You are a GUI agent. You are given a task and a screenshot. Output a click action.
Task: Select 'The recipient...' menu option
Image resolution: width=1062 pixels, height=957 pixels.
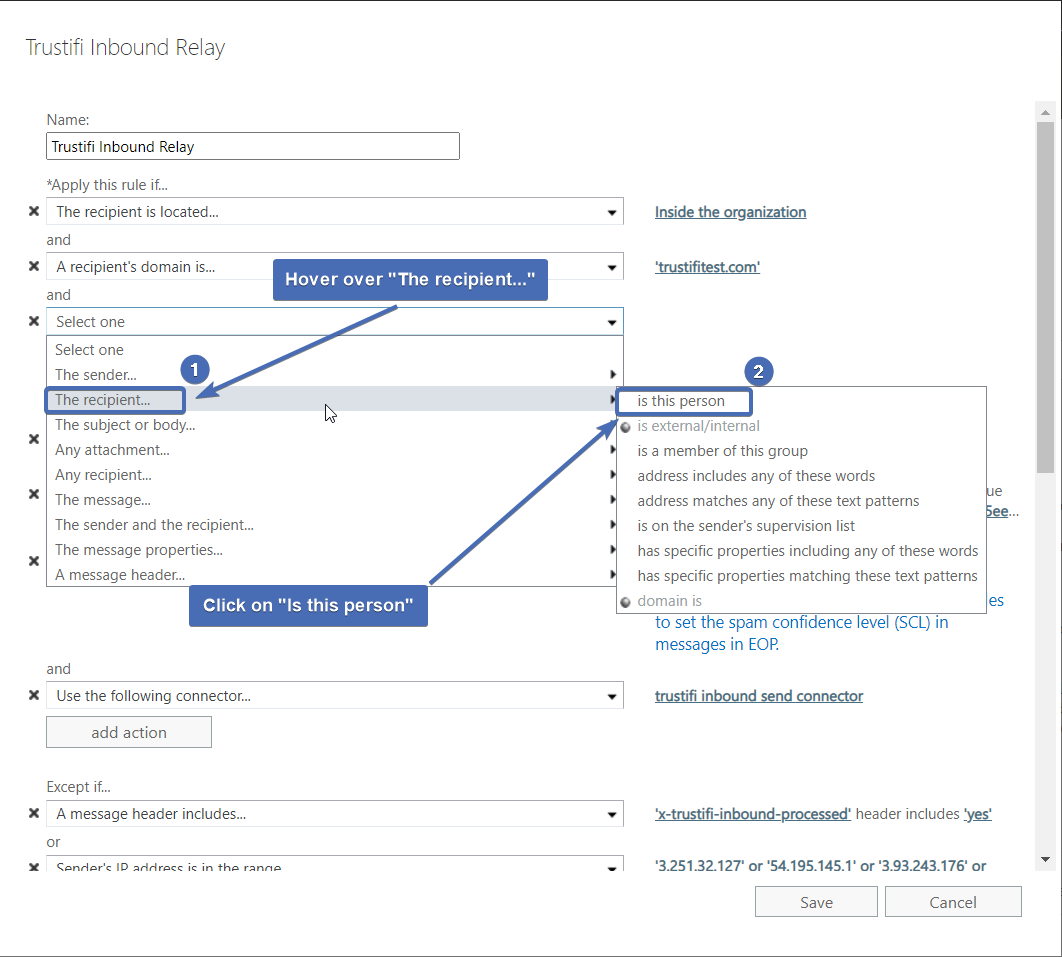[335, 400]
